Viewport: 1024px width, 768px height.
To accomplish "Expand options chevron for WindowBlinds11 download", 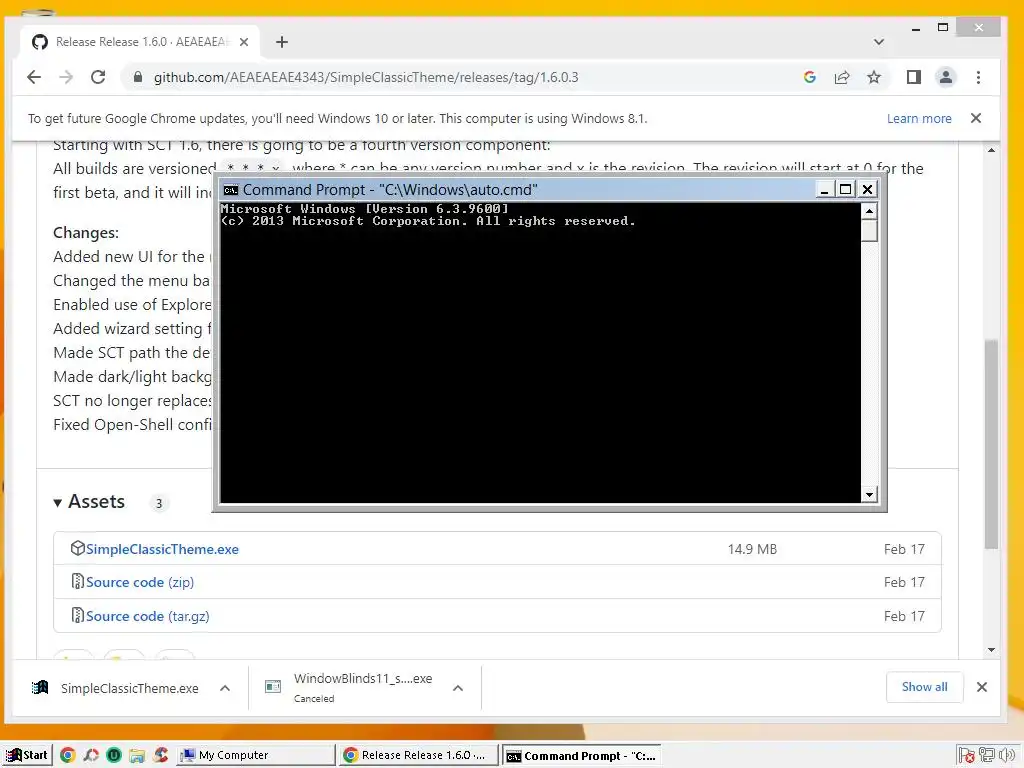I will pyautogui.click(x=458, y=688).
